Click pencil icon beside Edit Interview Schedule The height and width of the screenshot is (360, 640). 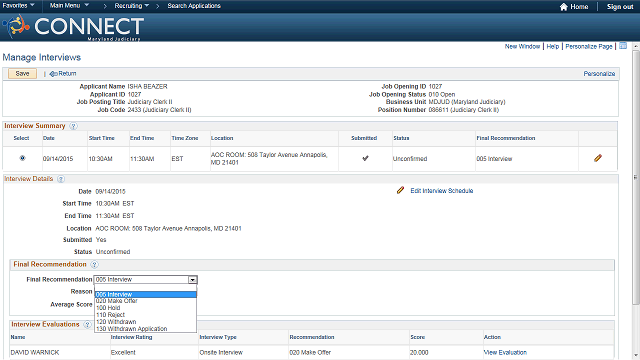(x=400, y=190)
